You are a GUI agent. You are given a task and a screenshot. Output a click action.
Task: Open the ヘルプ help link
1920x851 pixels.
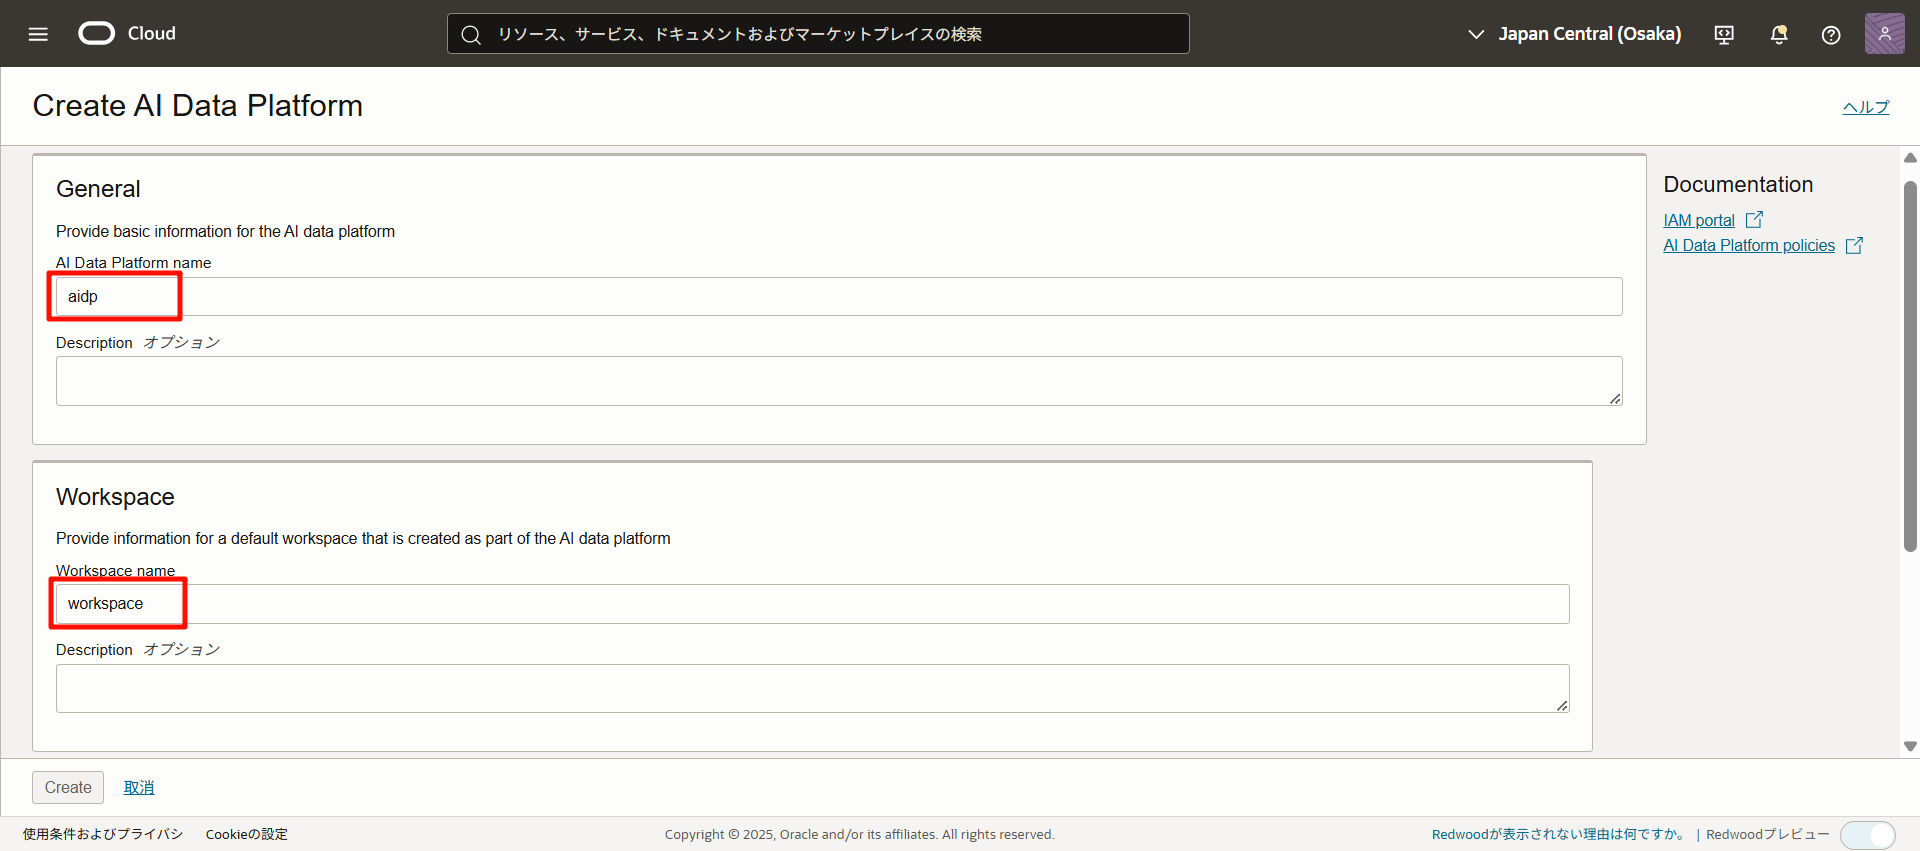click(x=1866, y=107)
